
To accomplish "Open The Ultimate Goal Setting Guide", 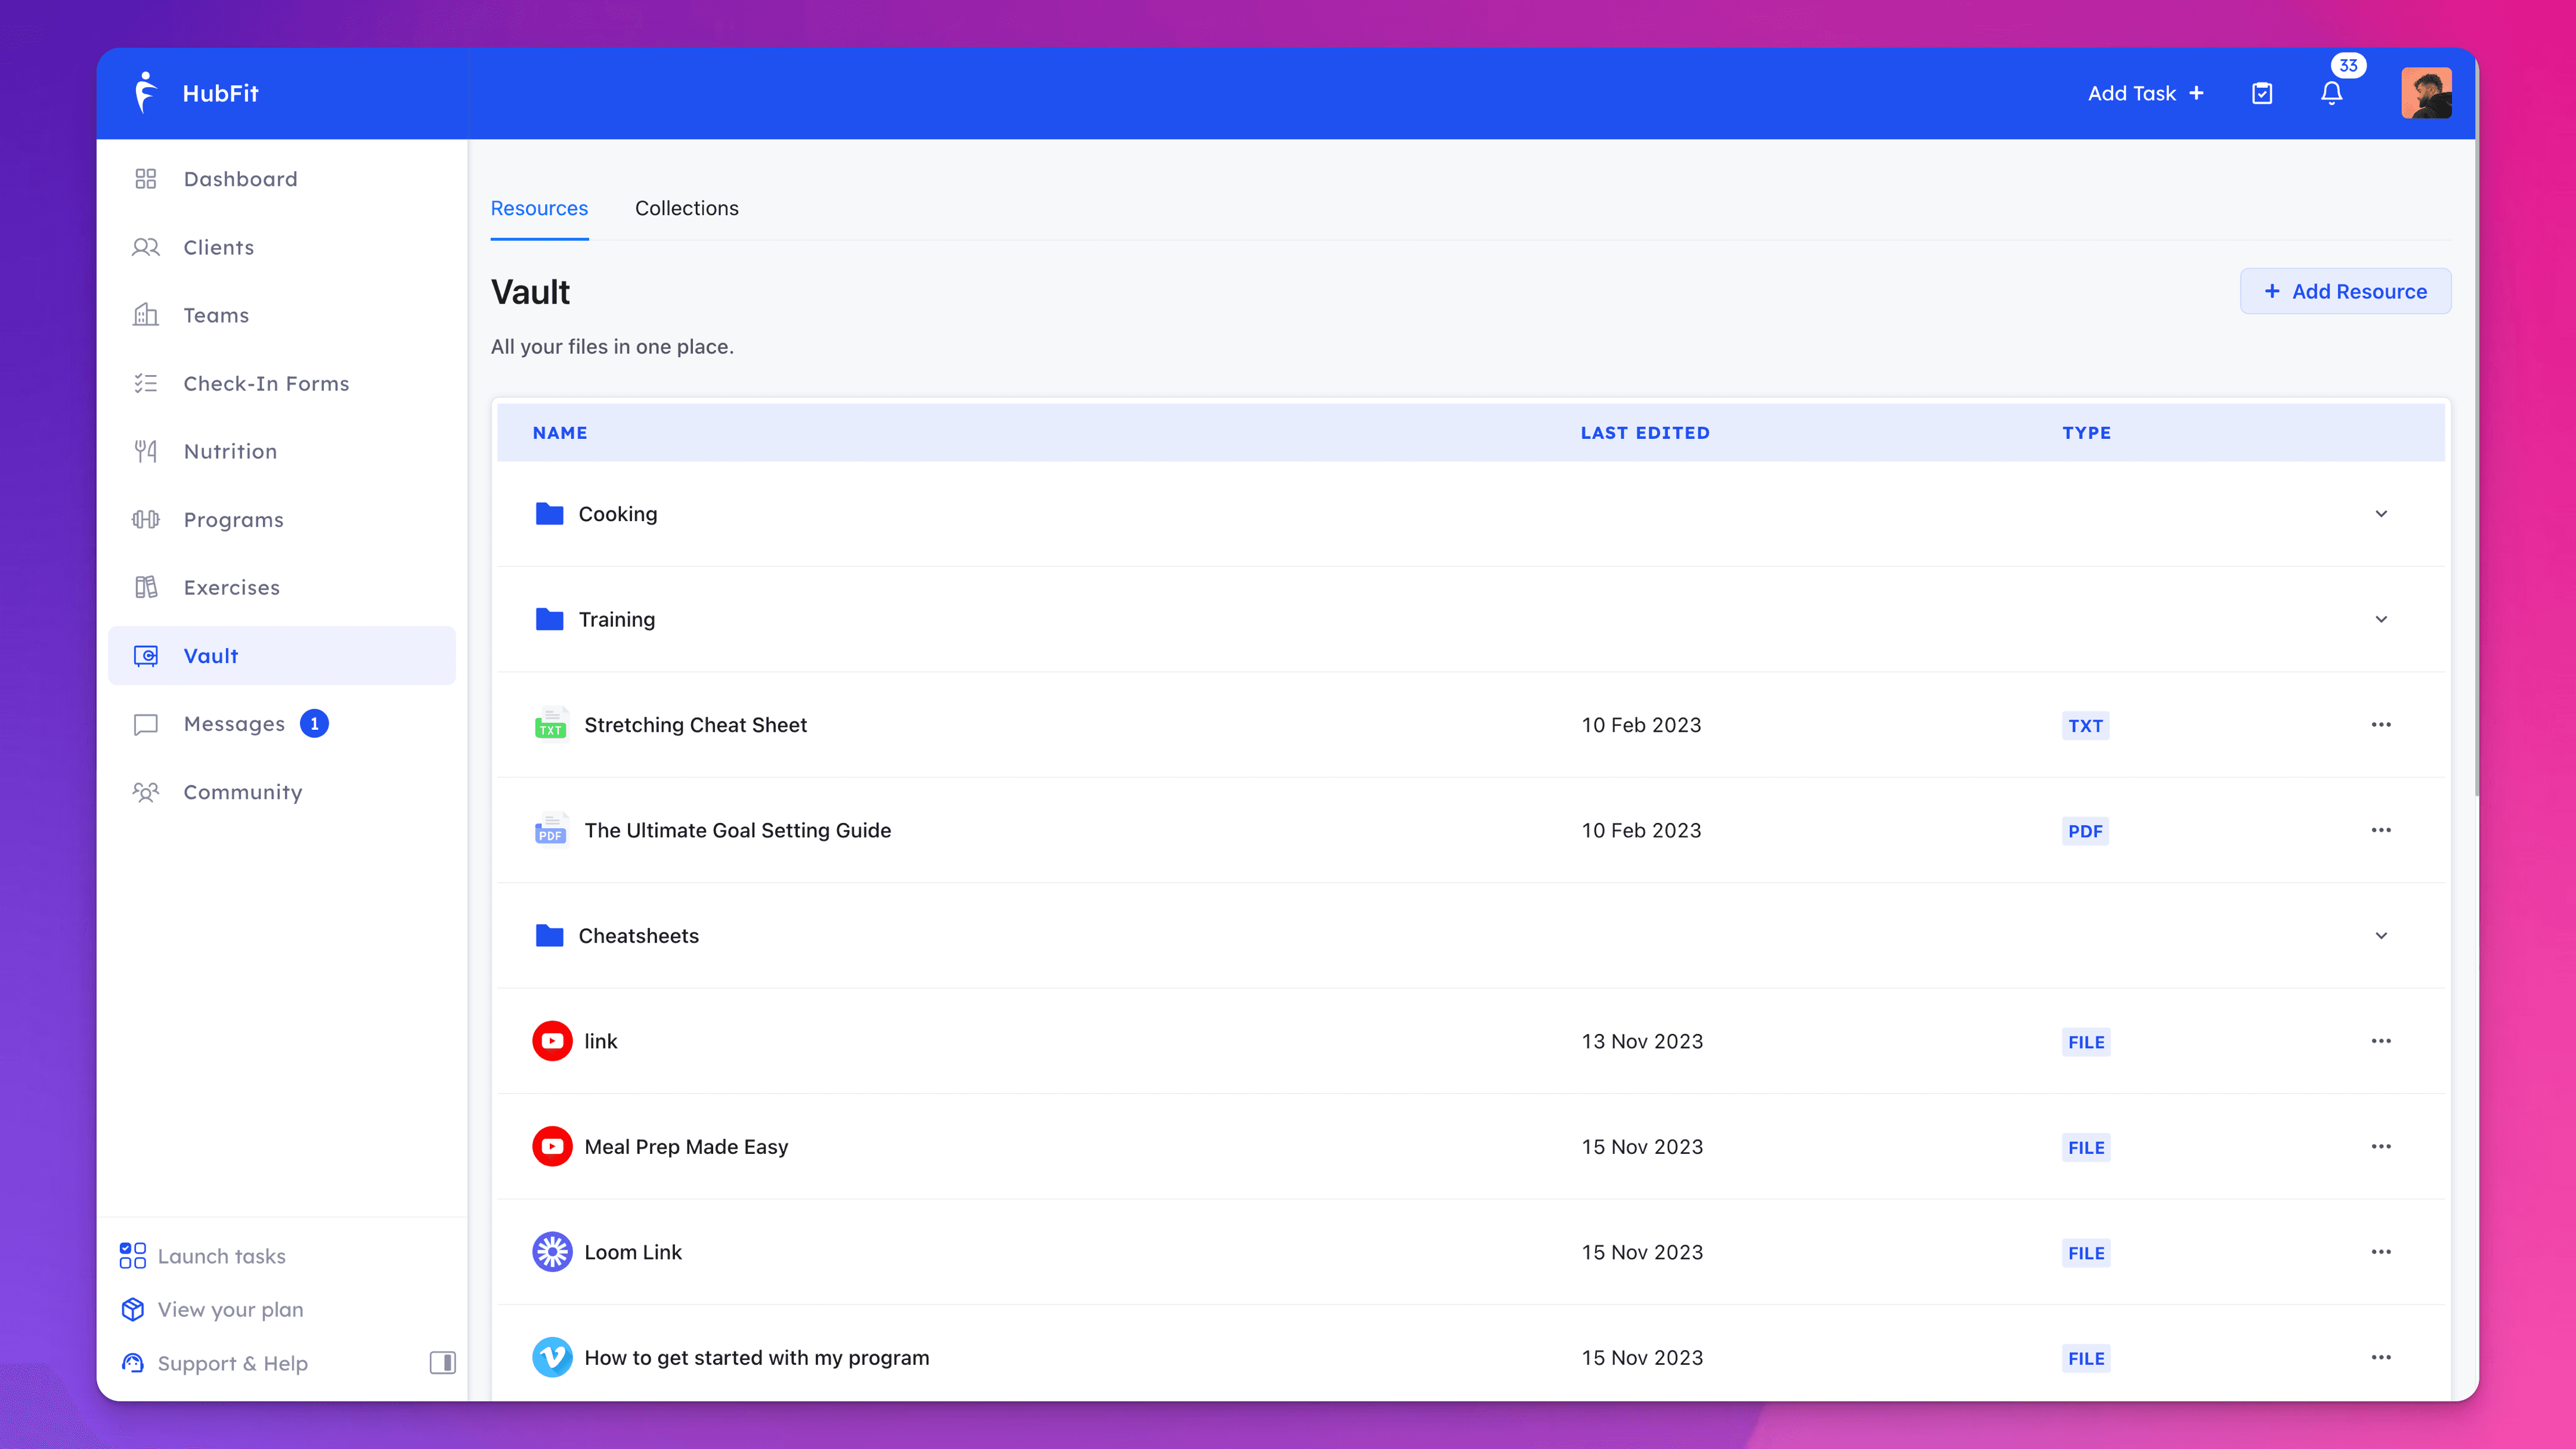I will [x=737, y=830].
